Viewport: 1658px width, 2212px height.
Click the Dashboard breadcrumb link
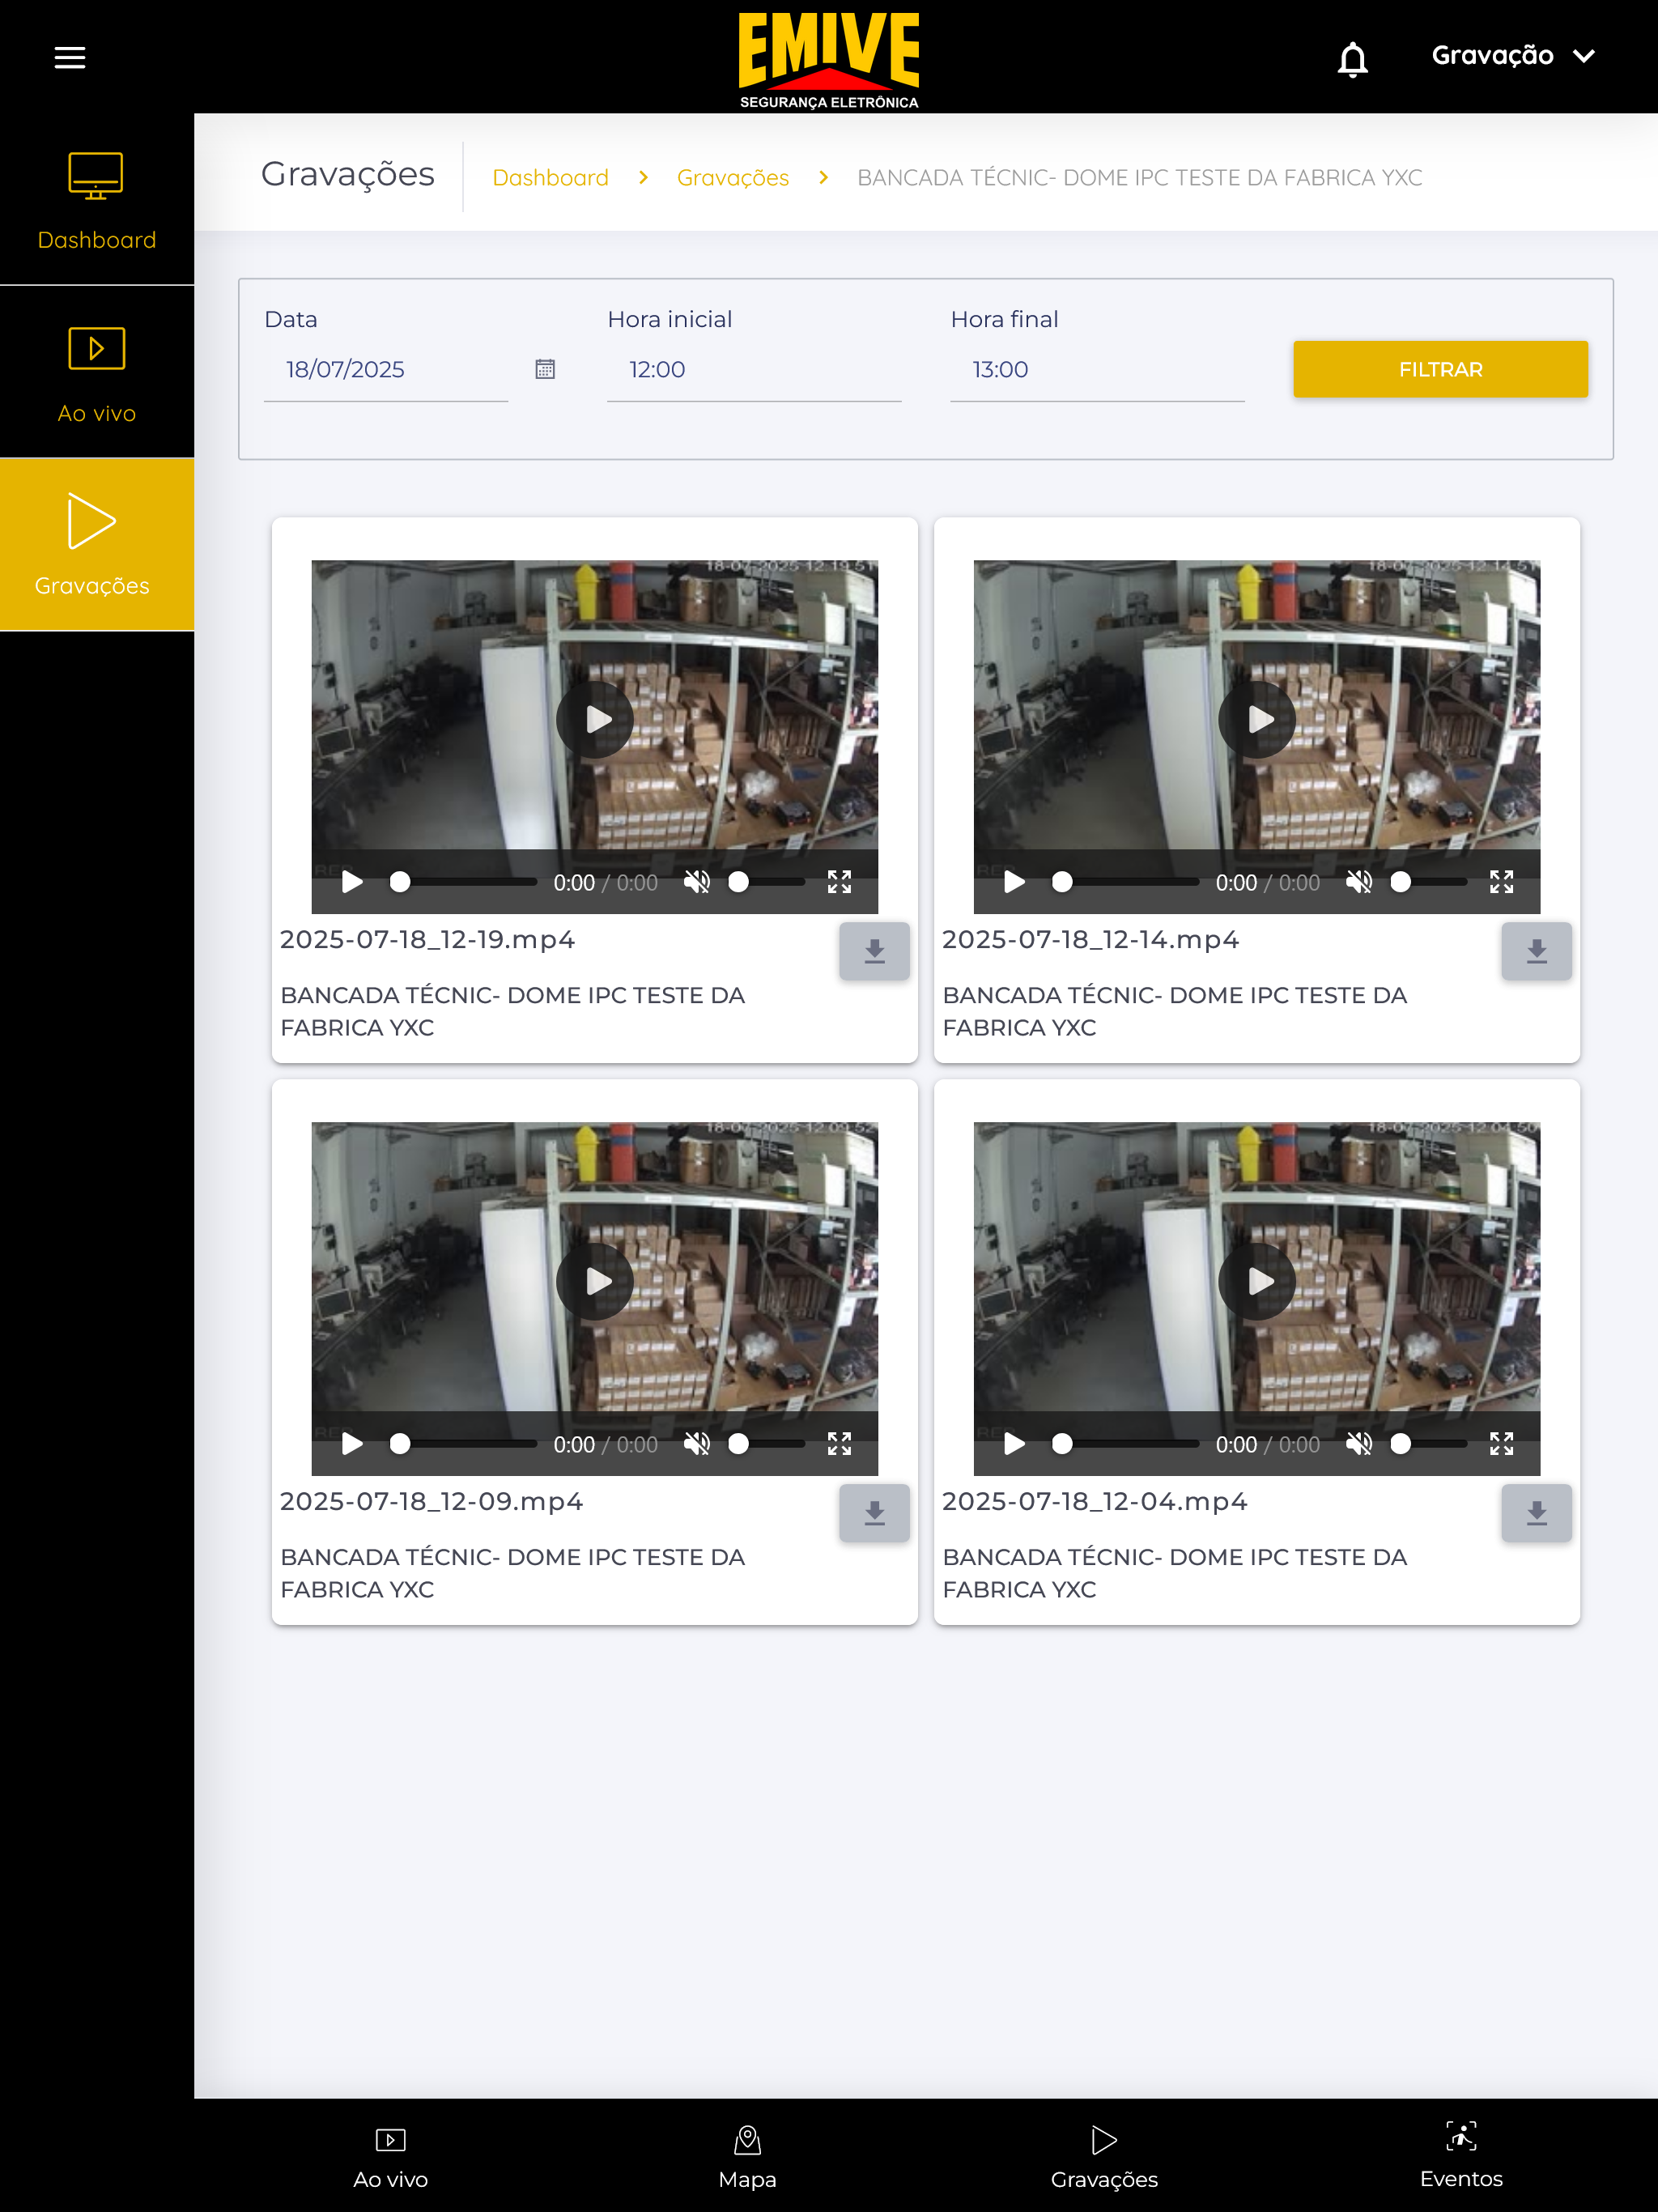550,177
